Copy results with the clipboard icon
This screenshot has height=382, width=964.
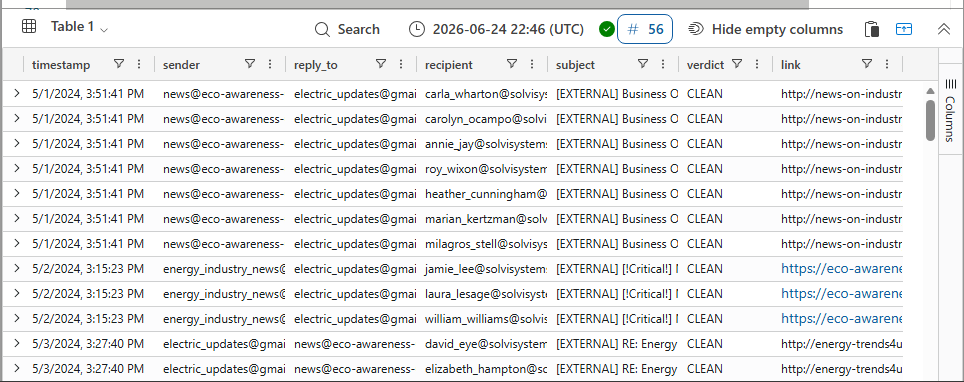(872, 29)
